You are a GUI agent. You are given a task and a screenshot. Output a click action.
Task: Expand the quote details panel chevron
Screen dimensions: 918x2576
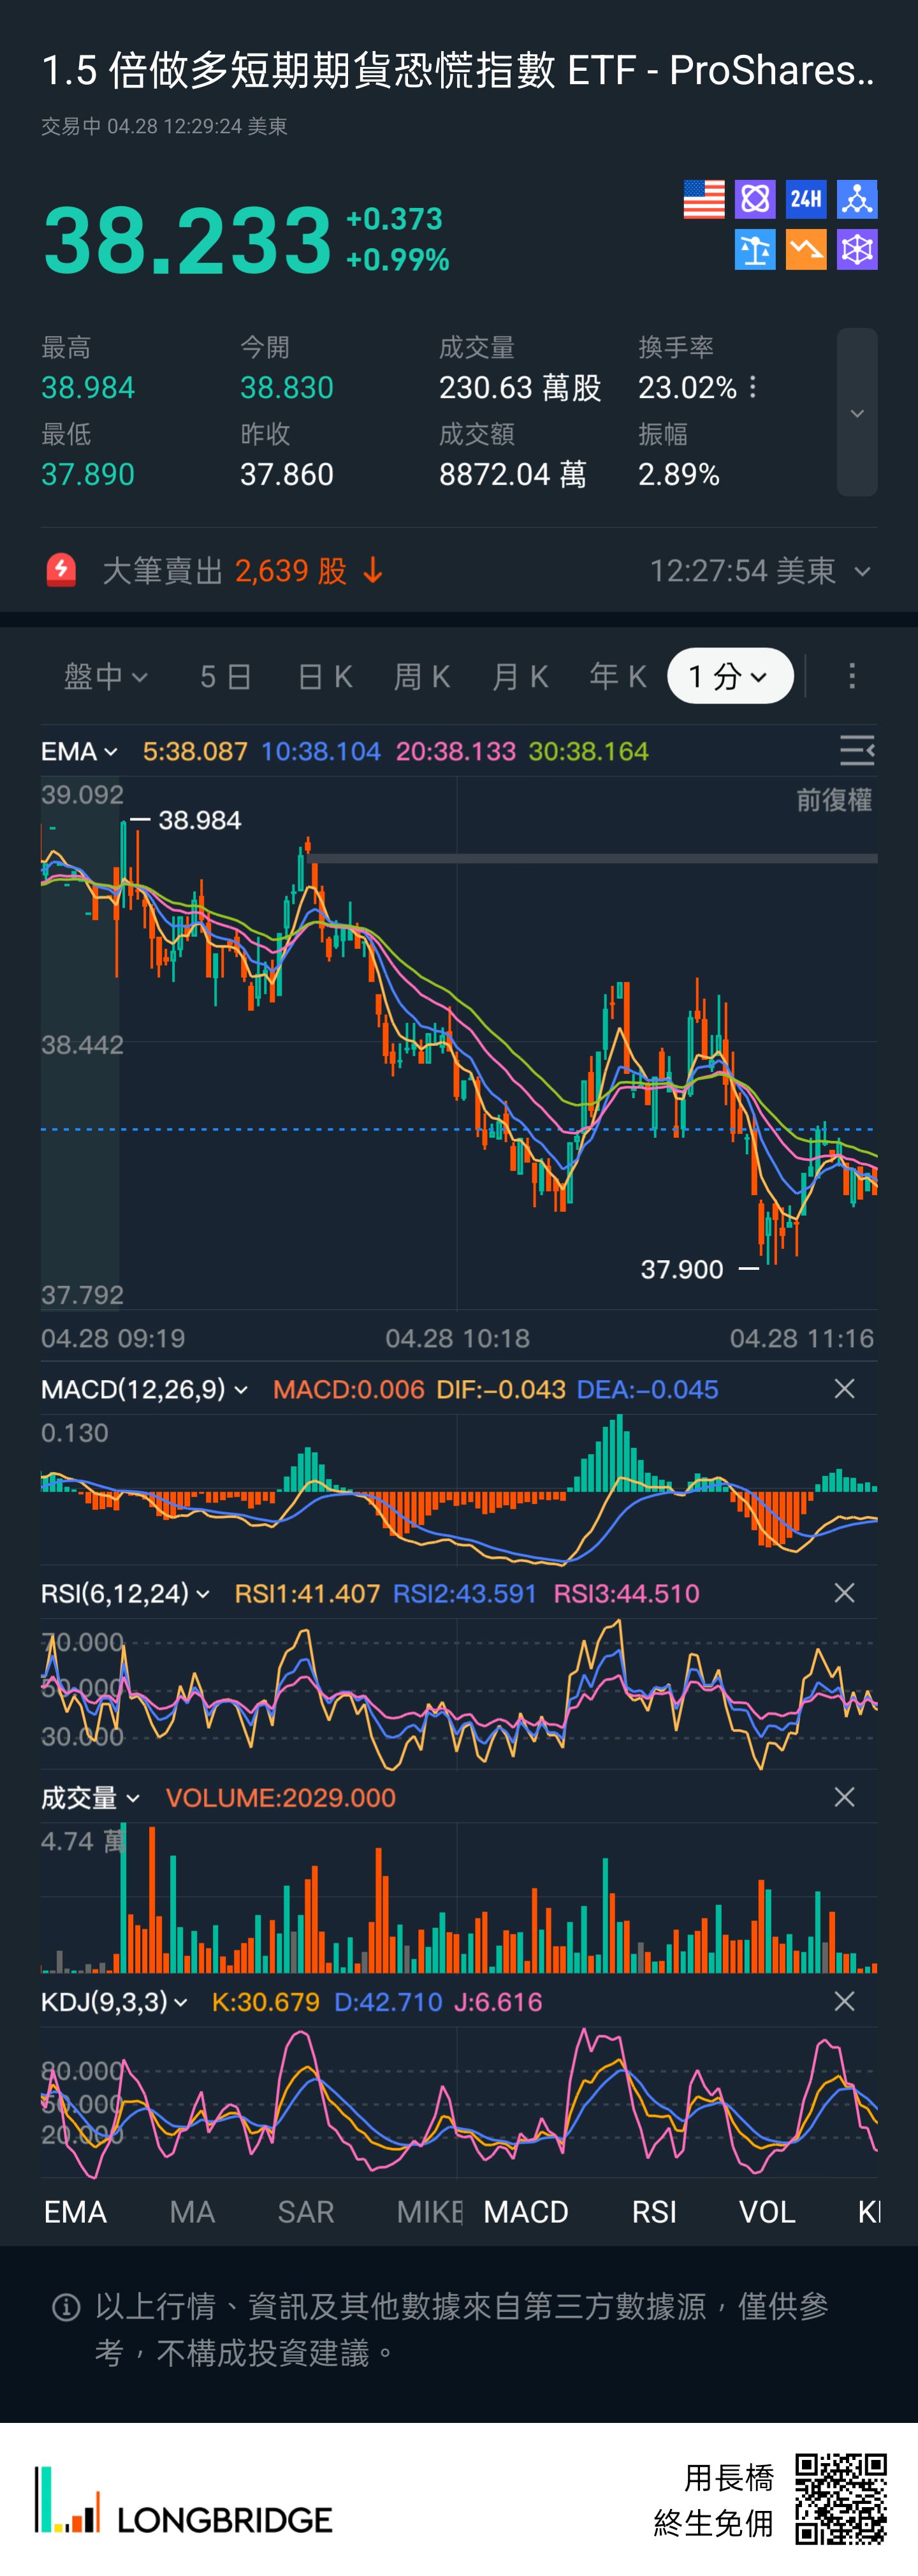(x=857, y=413)
